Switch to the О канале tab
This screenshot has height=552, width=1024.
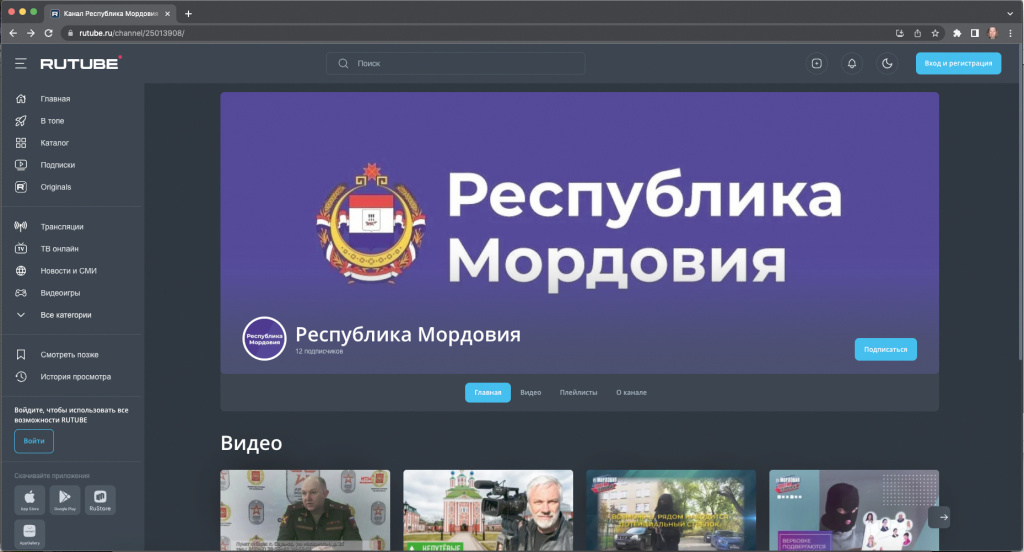point(632,392)
